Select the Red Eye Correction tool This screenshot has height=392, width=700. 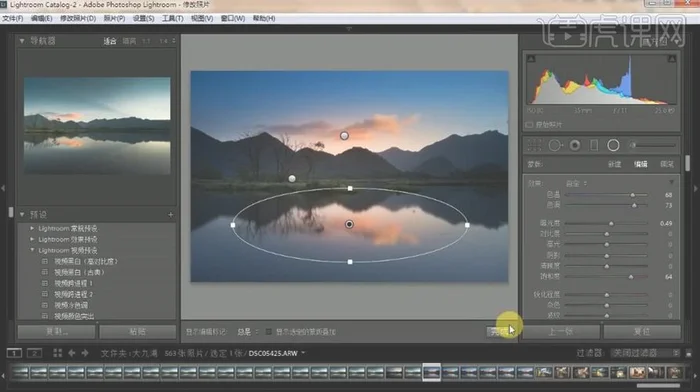click(575, 145)
